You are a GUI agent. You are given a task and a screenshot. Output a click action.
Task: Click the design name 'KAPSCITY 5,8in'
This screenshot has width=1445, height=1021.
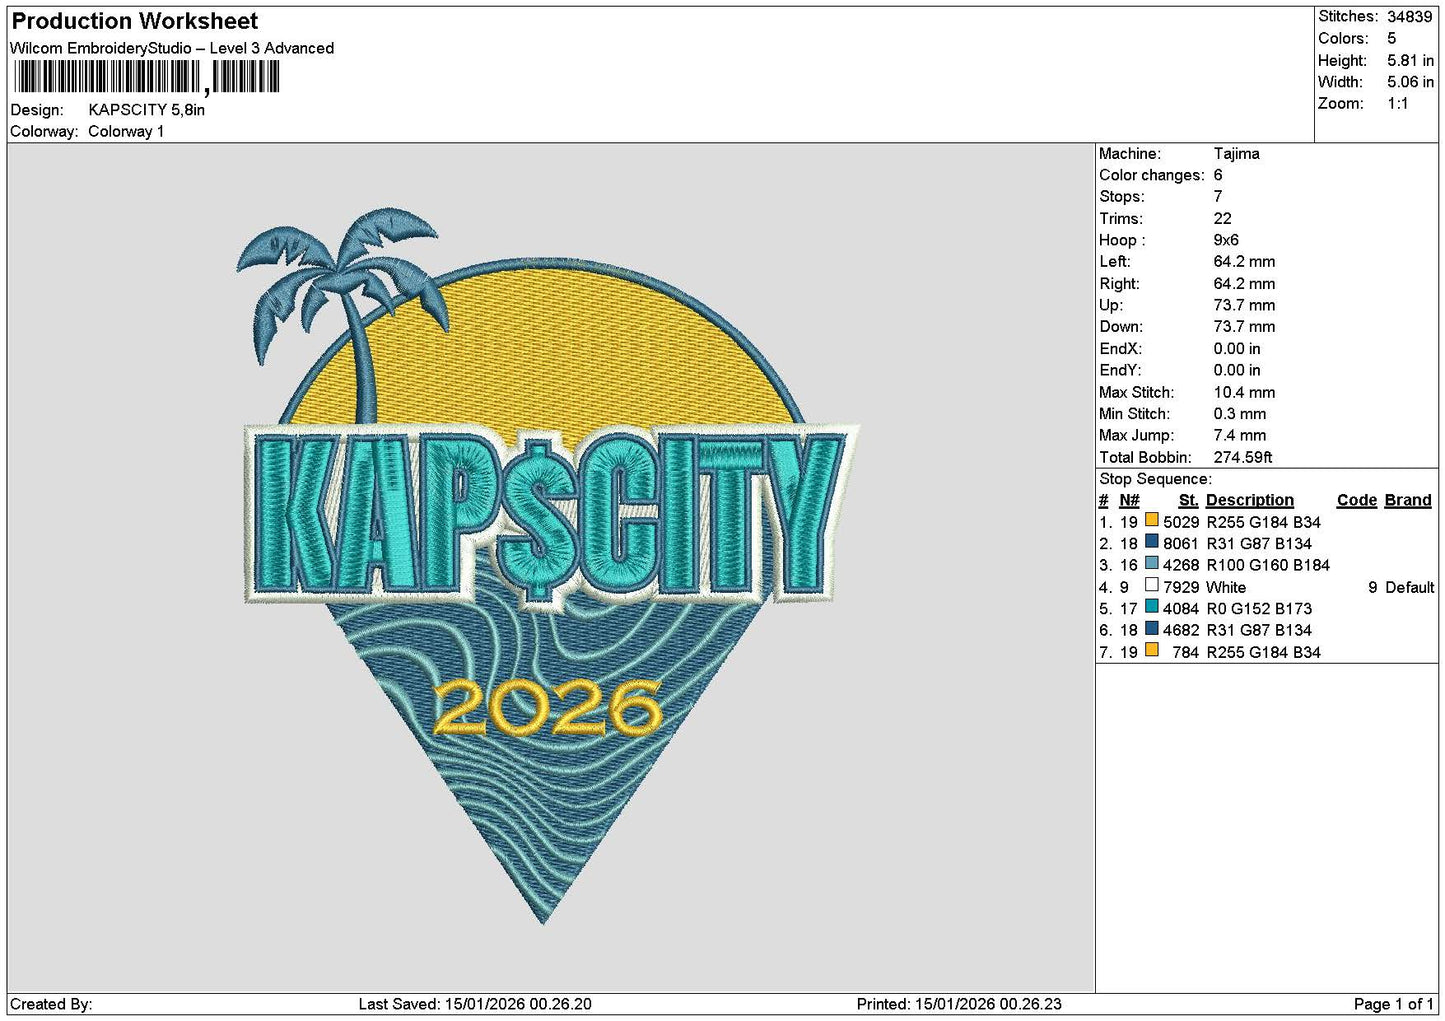click(x=147, y=110)
